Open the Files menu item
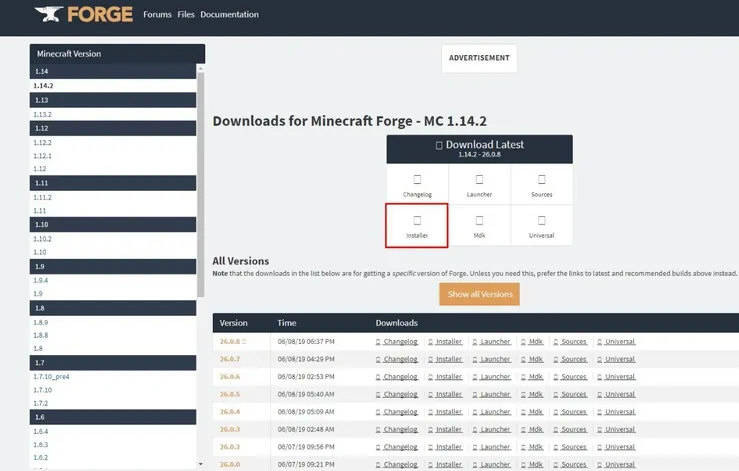Viewport: 739px width, 471px height. point(186,15)
